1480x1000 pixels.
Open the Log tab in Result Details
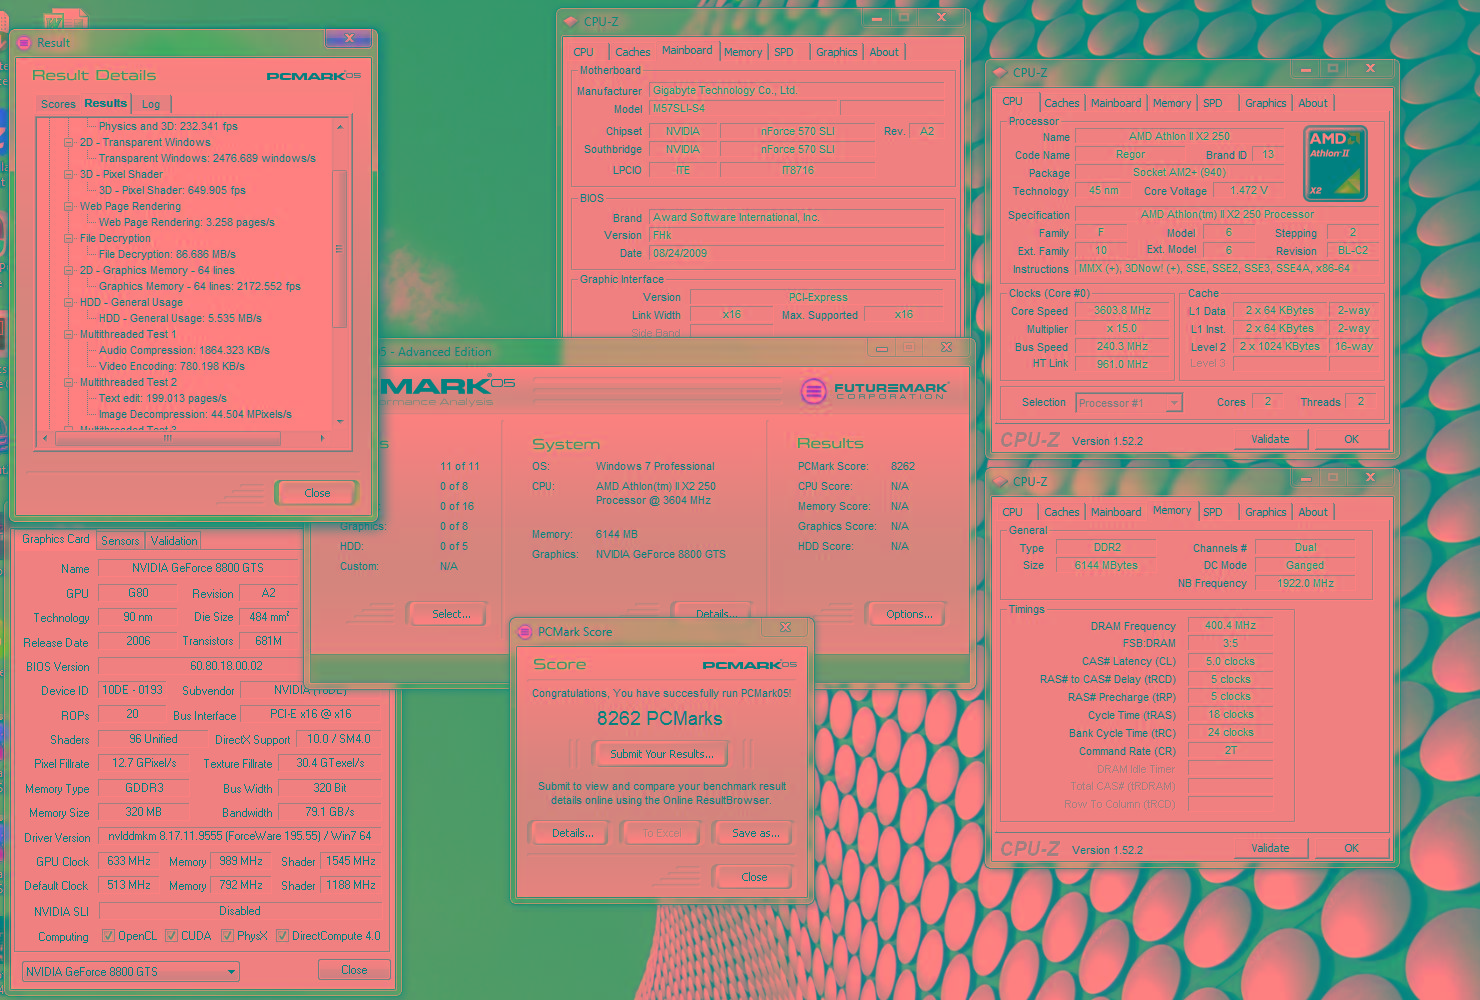pos(151,104)
